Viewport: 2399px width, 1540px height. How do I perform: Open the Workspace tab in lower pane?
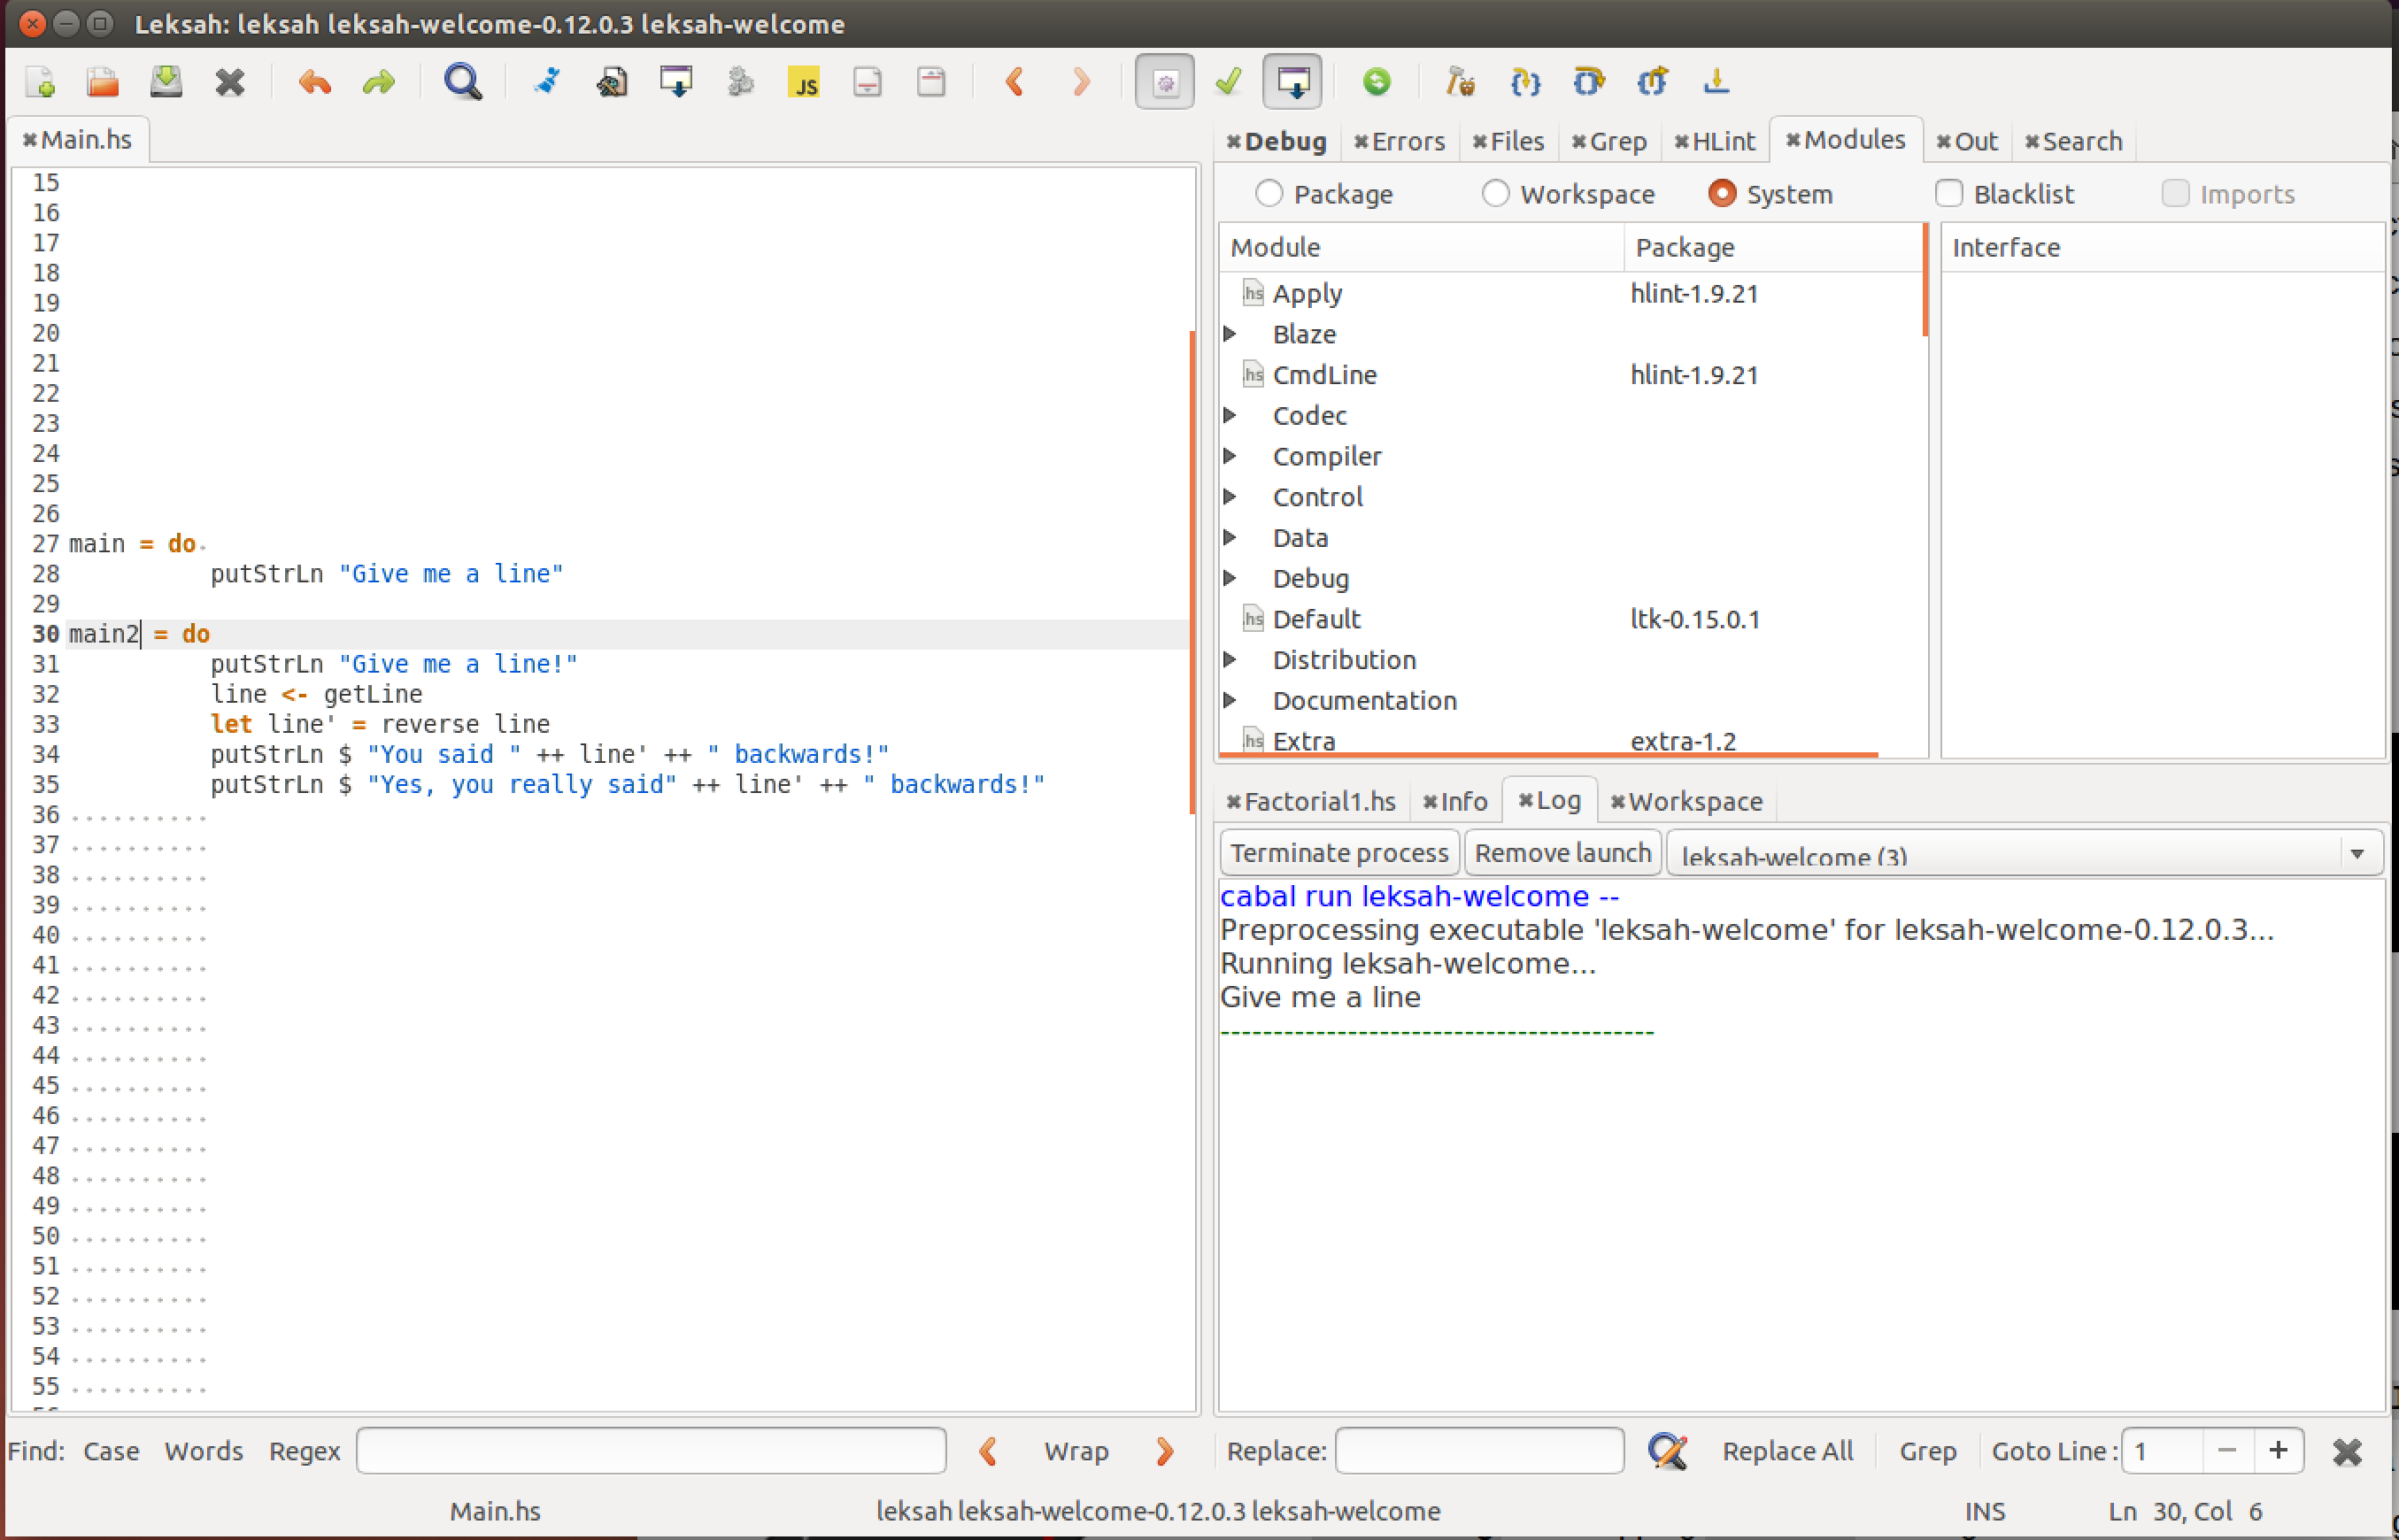[1695, 802]
